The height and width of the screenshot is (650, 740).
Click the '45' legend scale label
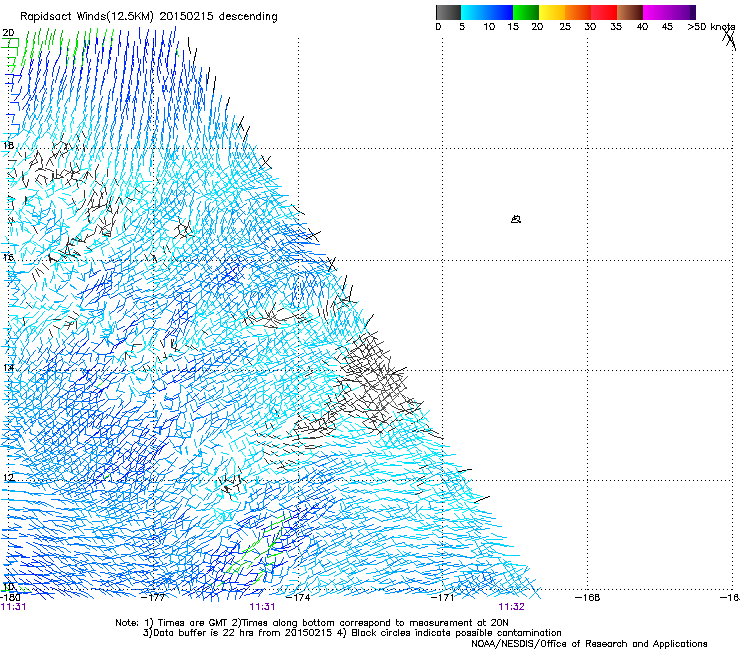[x=667, y=26]
